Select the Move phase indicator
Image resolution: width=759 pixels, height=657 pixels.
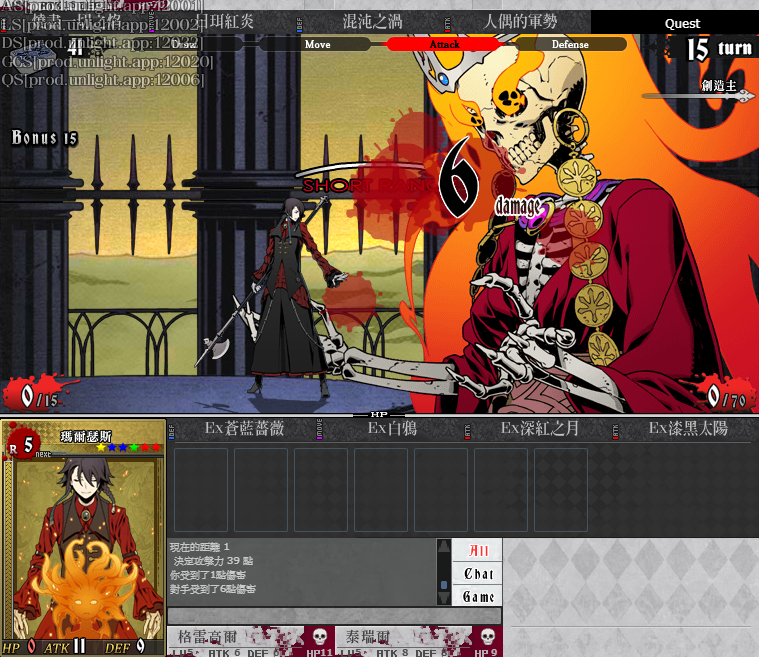click(318, 44)
